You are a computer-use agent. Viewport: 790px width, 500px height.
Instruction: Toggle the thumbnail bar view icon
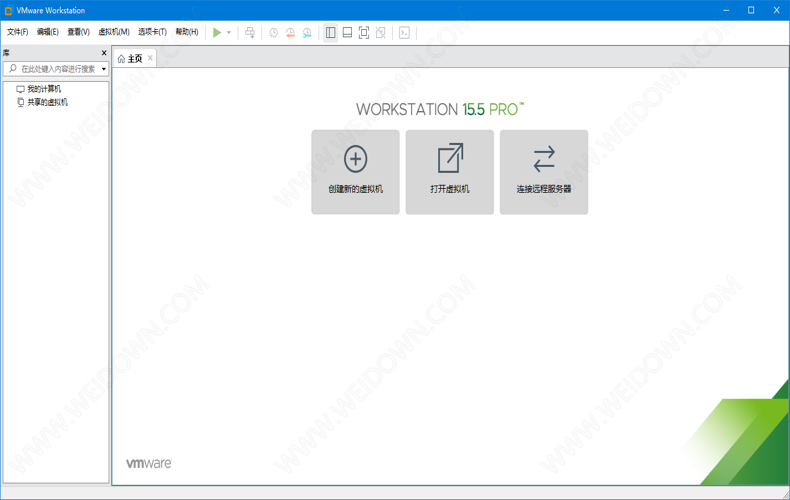click(347, 32)
